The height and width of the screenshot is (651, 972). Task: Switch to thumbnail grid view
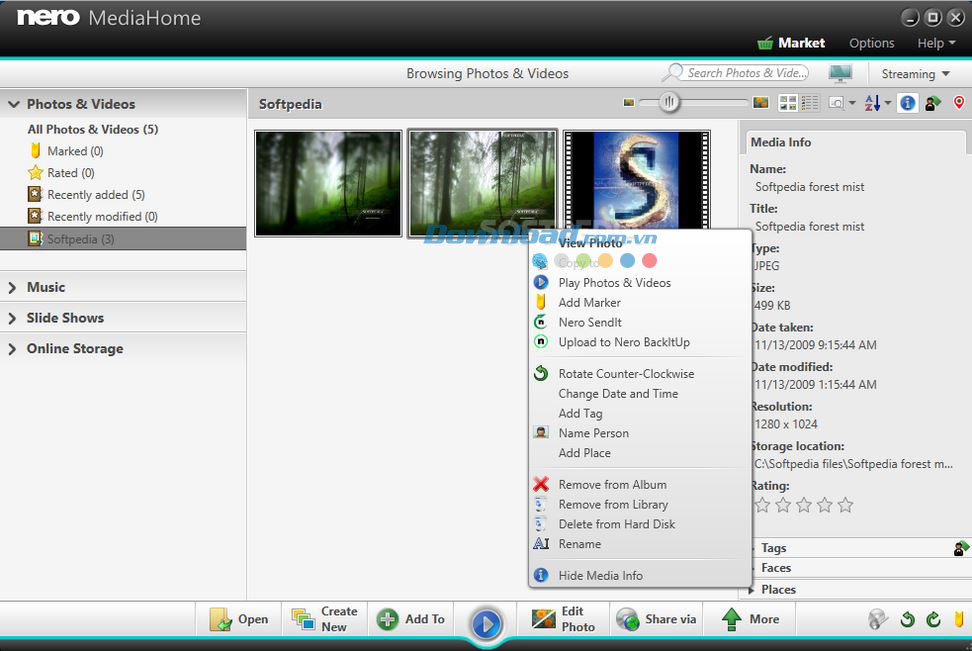[788, 103]
